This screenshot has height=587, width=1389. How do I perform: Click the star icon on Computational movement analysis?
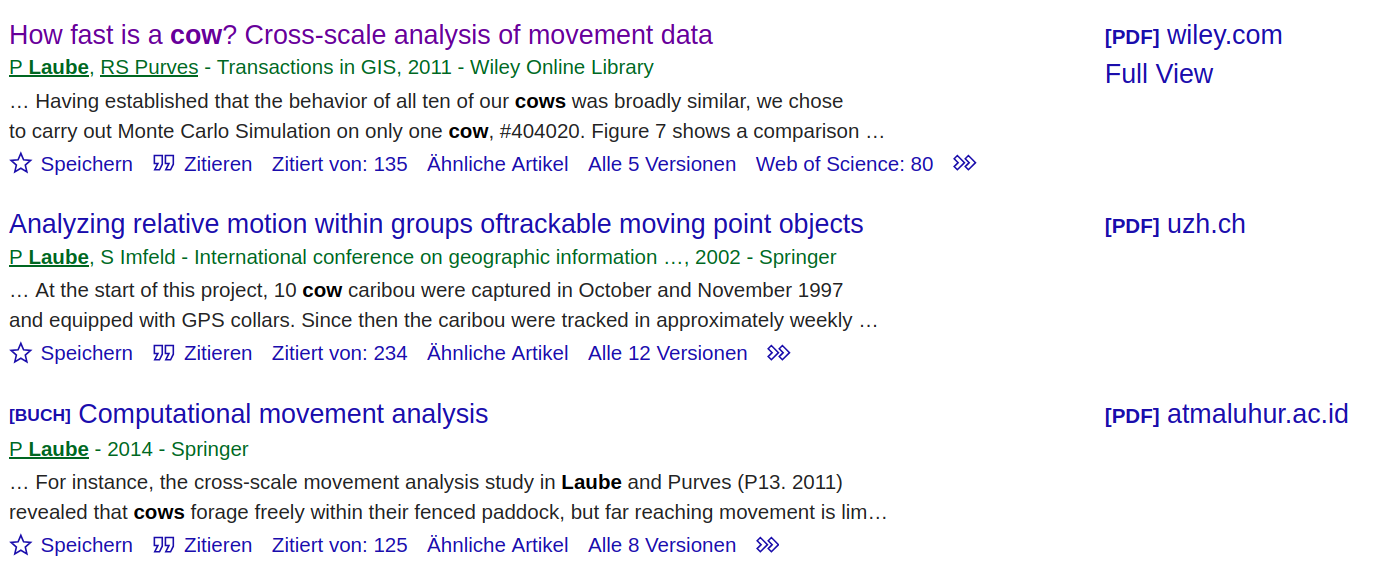[x=21, y=545]
